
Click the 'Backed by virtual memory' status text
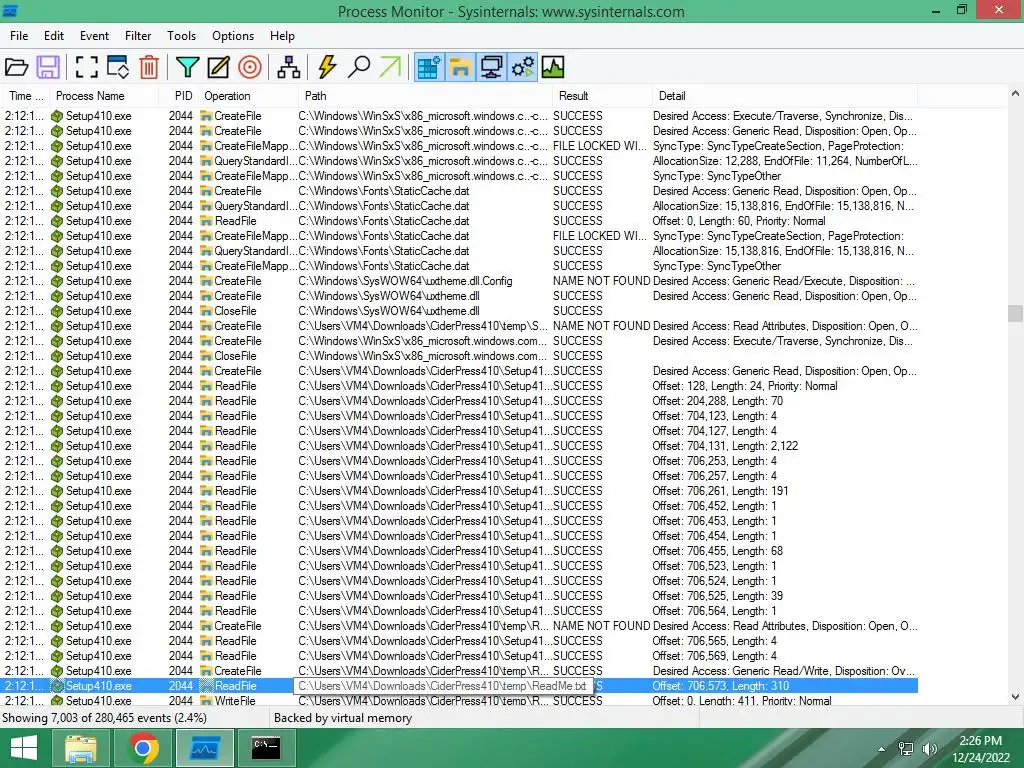[343, 718]
